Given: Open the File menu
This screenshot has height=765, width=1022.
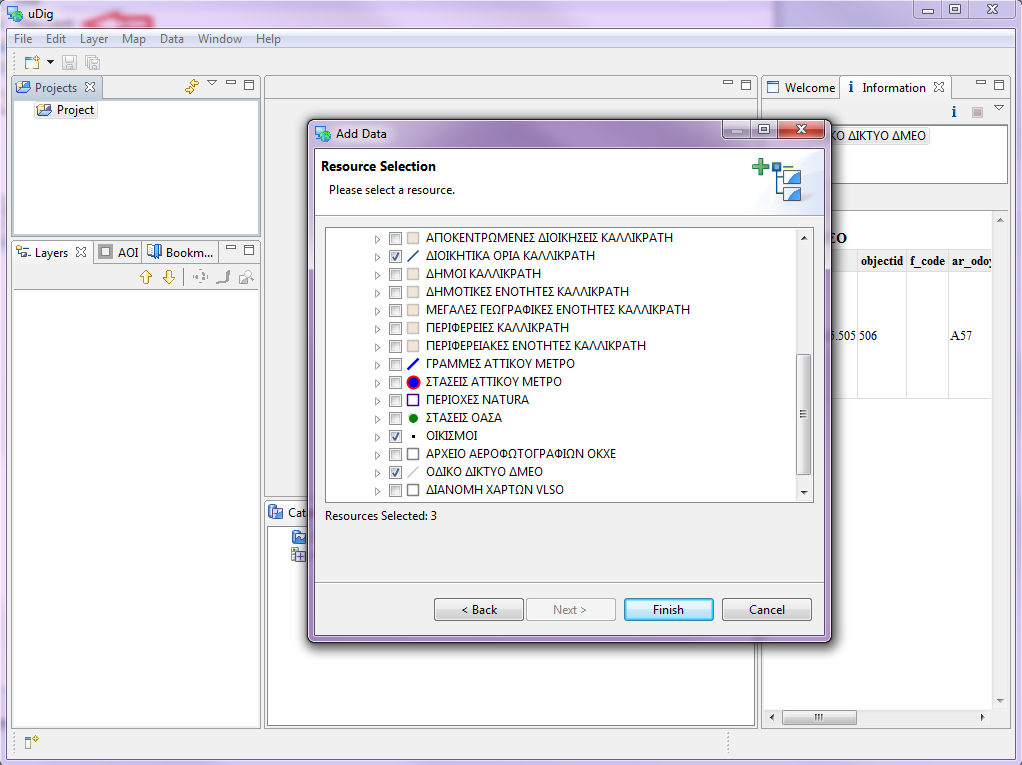Looking at the screenshot, I should click(23, 39).
